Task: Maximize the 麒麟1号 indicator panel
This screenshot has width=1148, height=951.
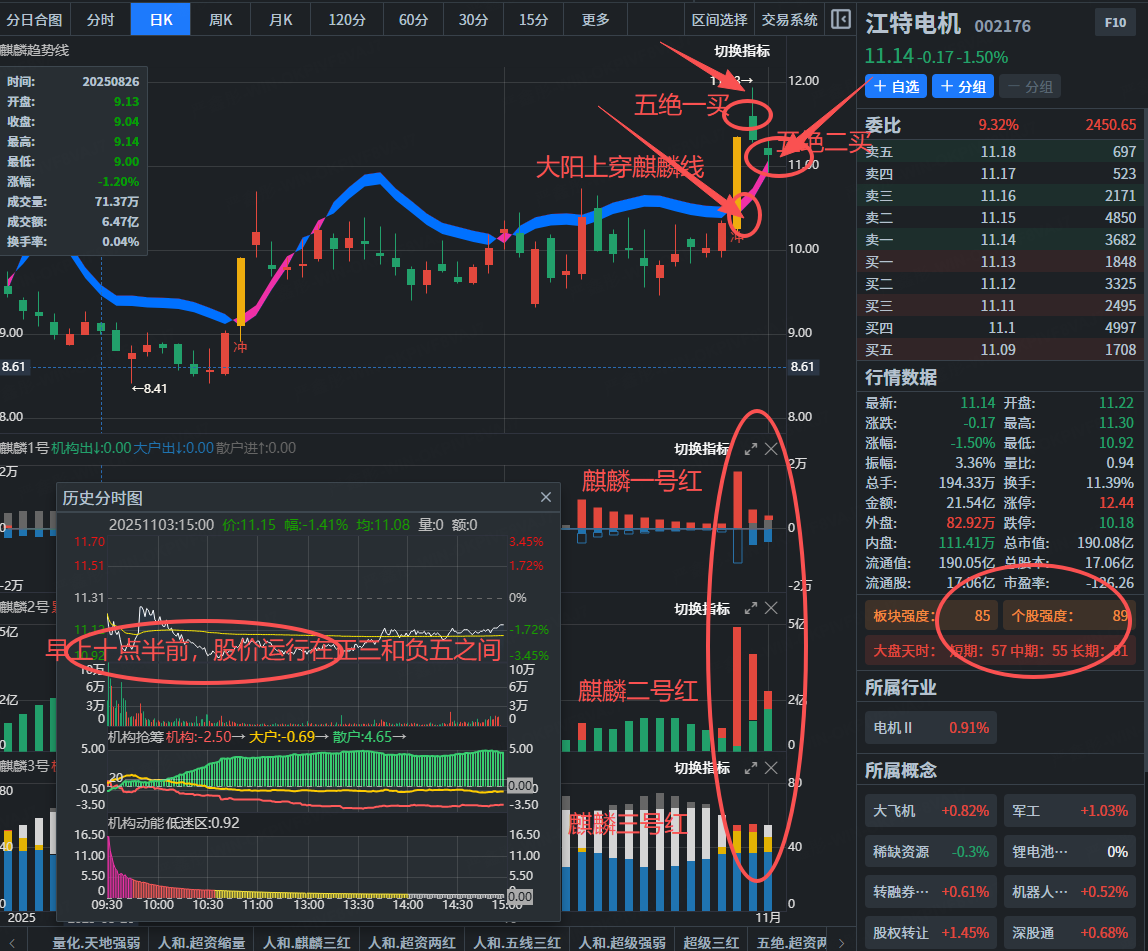Action: [750, 449]
